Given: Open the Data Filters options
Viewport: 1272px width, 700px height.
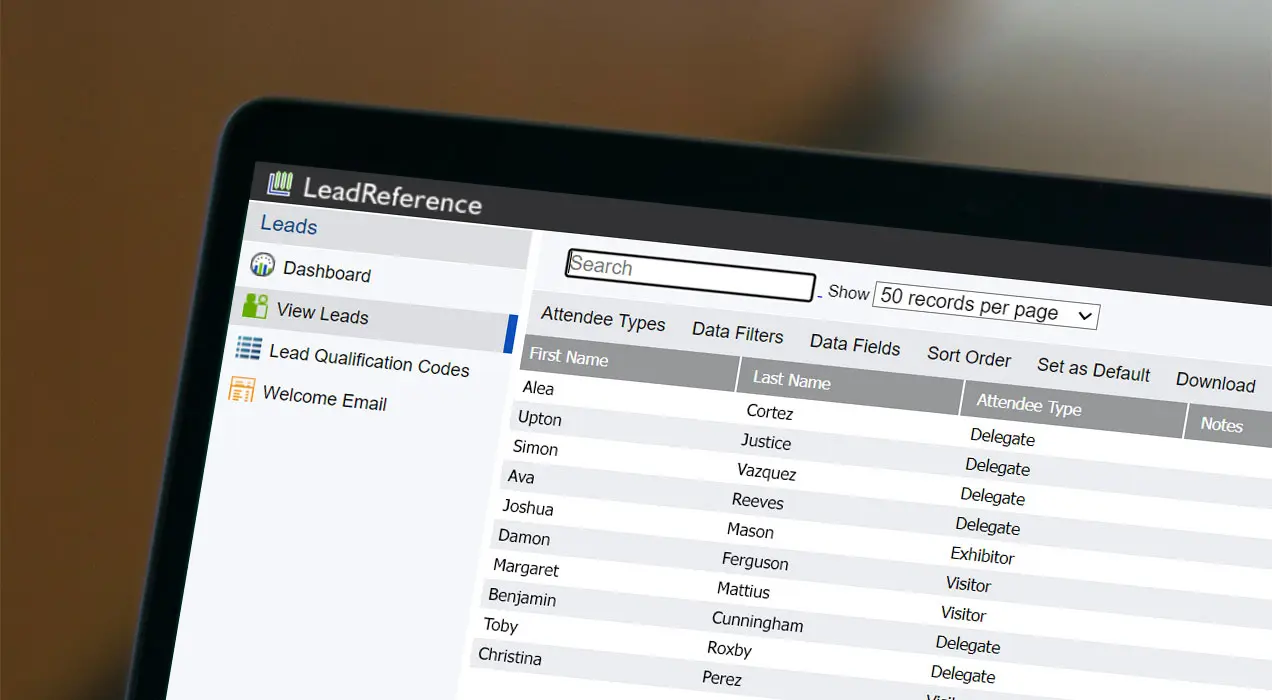Looking at the screenshot, I should pyautogui.click(x=738, y=334).
